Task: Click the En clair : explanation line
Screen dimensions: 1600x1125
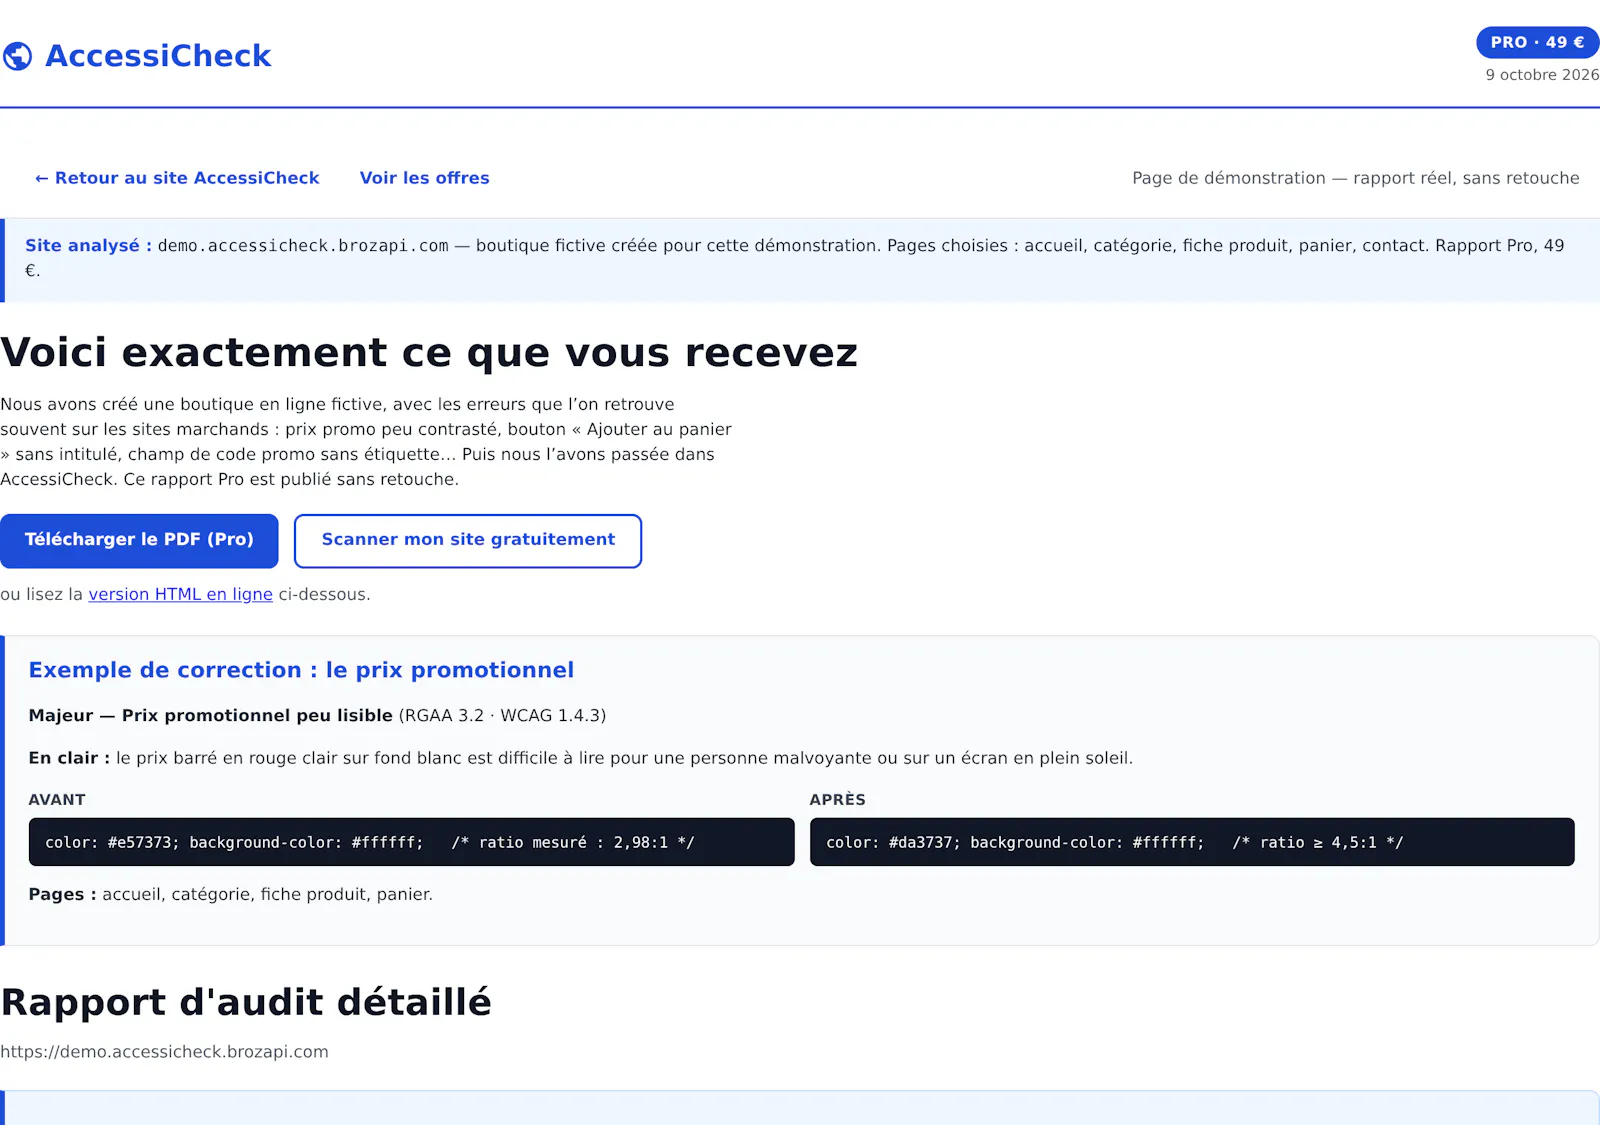Action: click(581, 758)
